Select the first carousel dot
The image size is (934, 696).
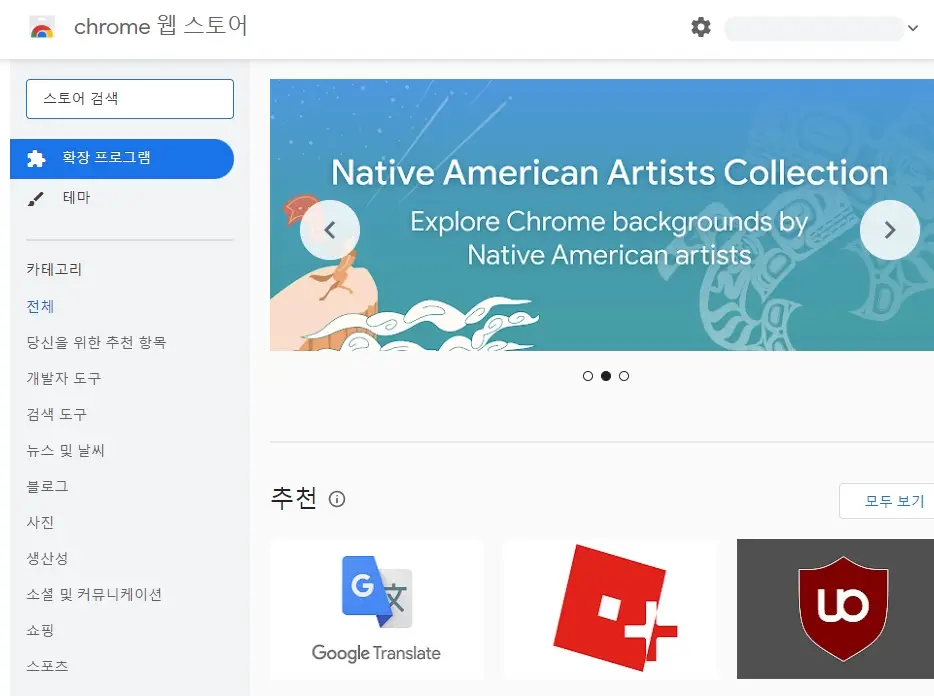coord(588,376)
